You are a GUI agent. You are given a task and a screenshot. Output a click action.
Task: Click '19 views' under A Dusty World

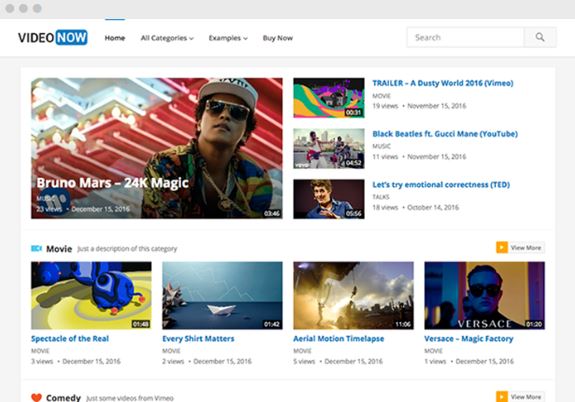[385, 106]
